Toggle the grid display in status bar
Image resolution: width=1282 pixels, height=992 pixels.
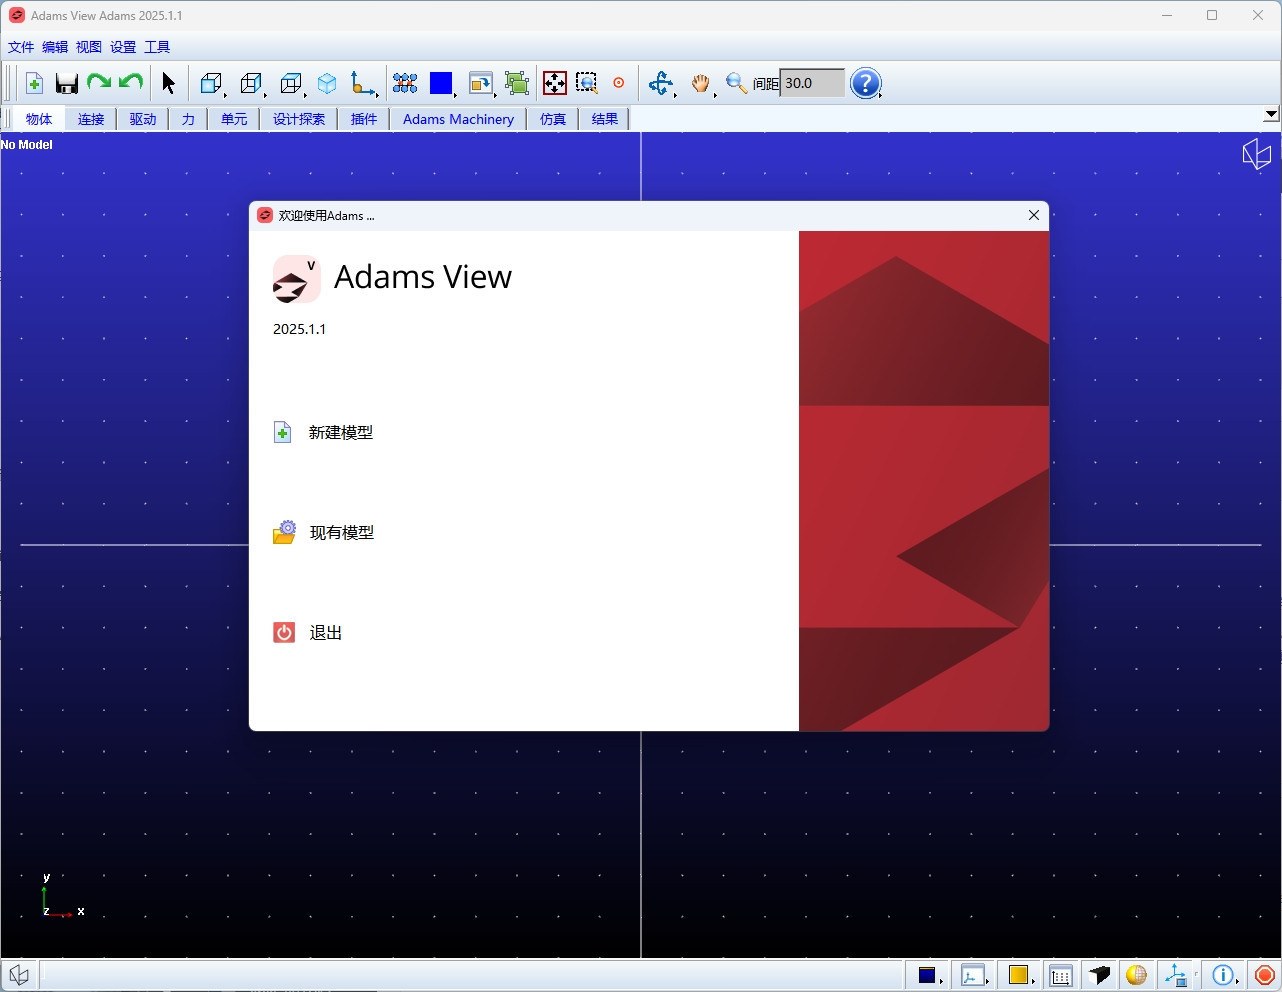tap(1061, 975)
